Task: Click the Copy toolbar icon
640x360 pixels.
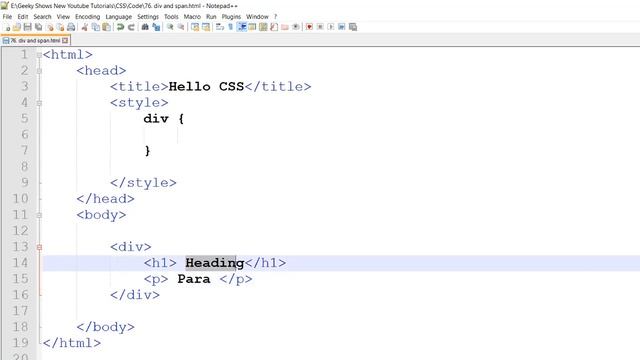Action: (96, 27)
